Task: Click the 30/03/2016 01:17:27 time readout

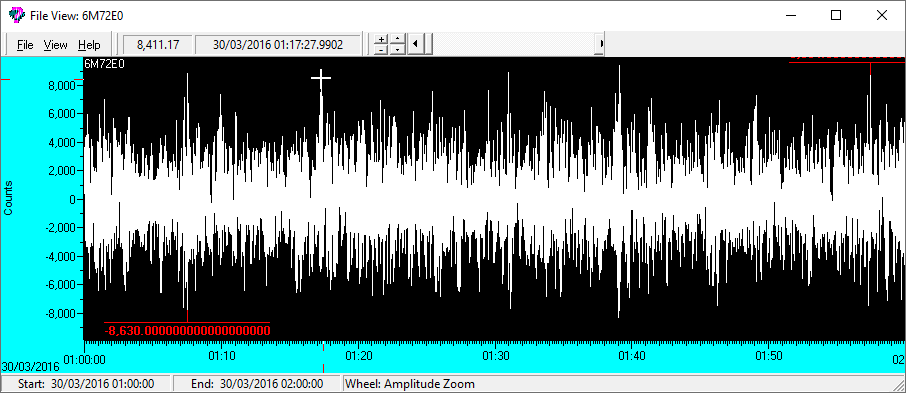Action: click(x=277, y=45)
